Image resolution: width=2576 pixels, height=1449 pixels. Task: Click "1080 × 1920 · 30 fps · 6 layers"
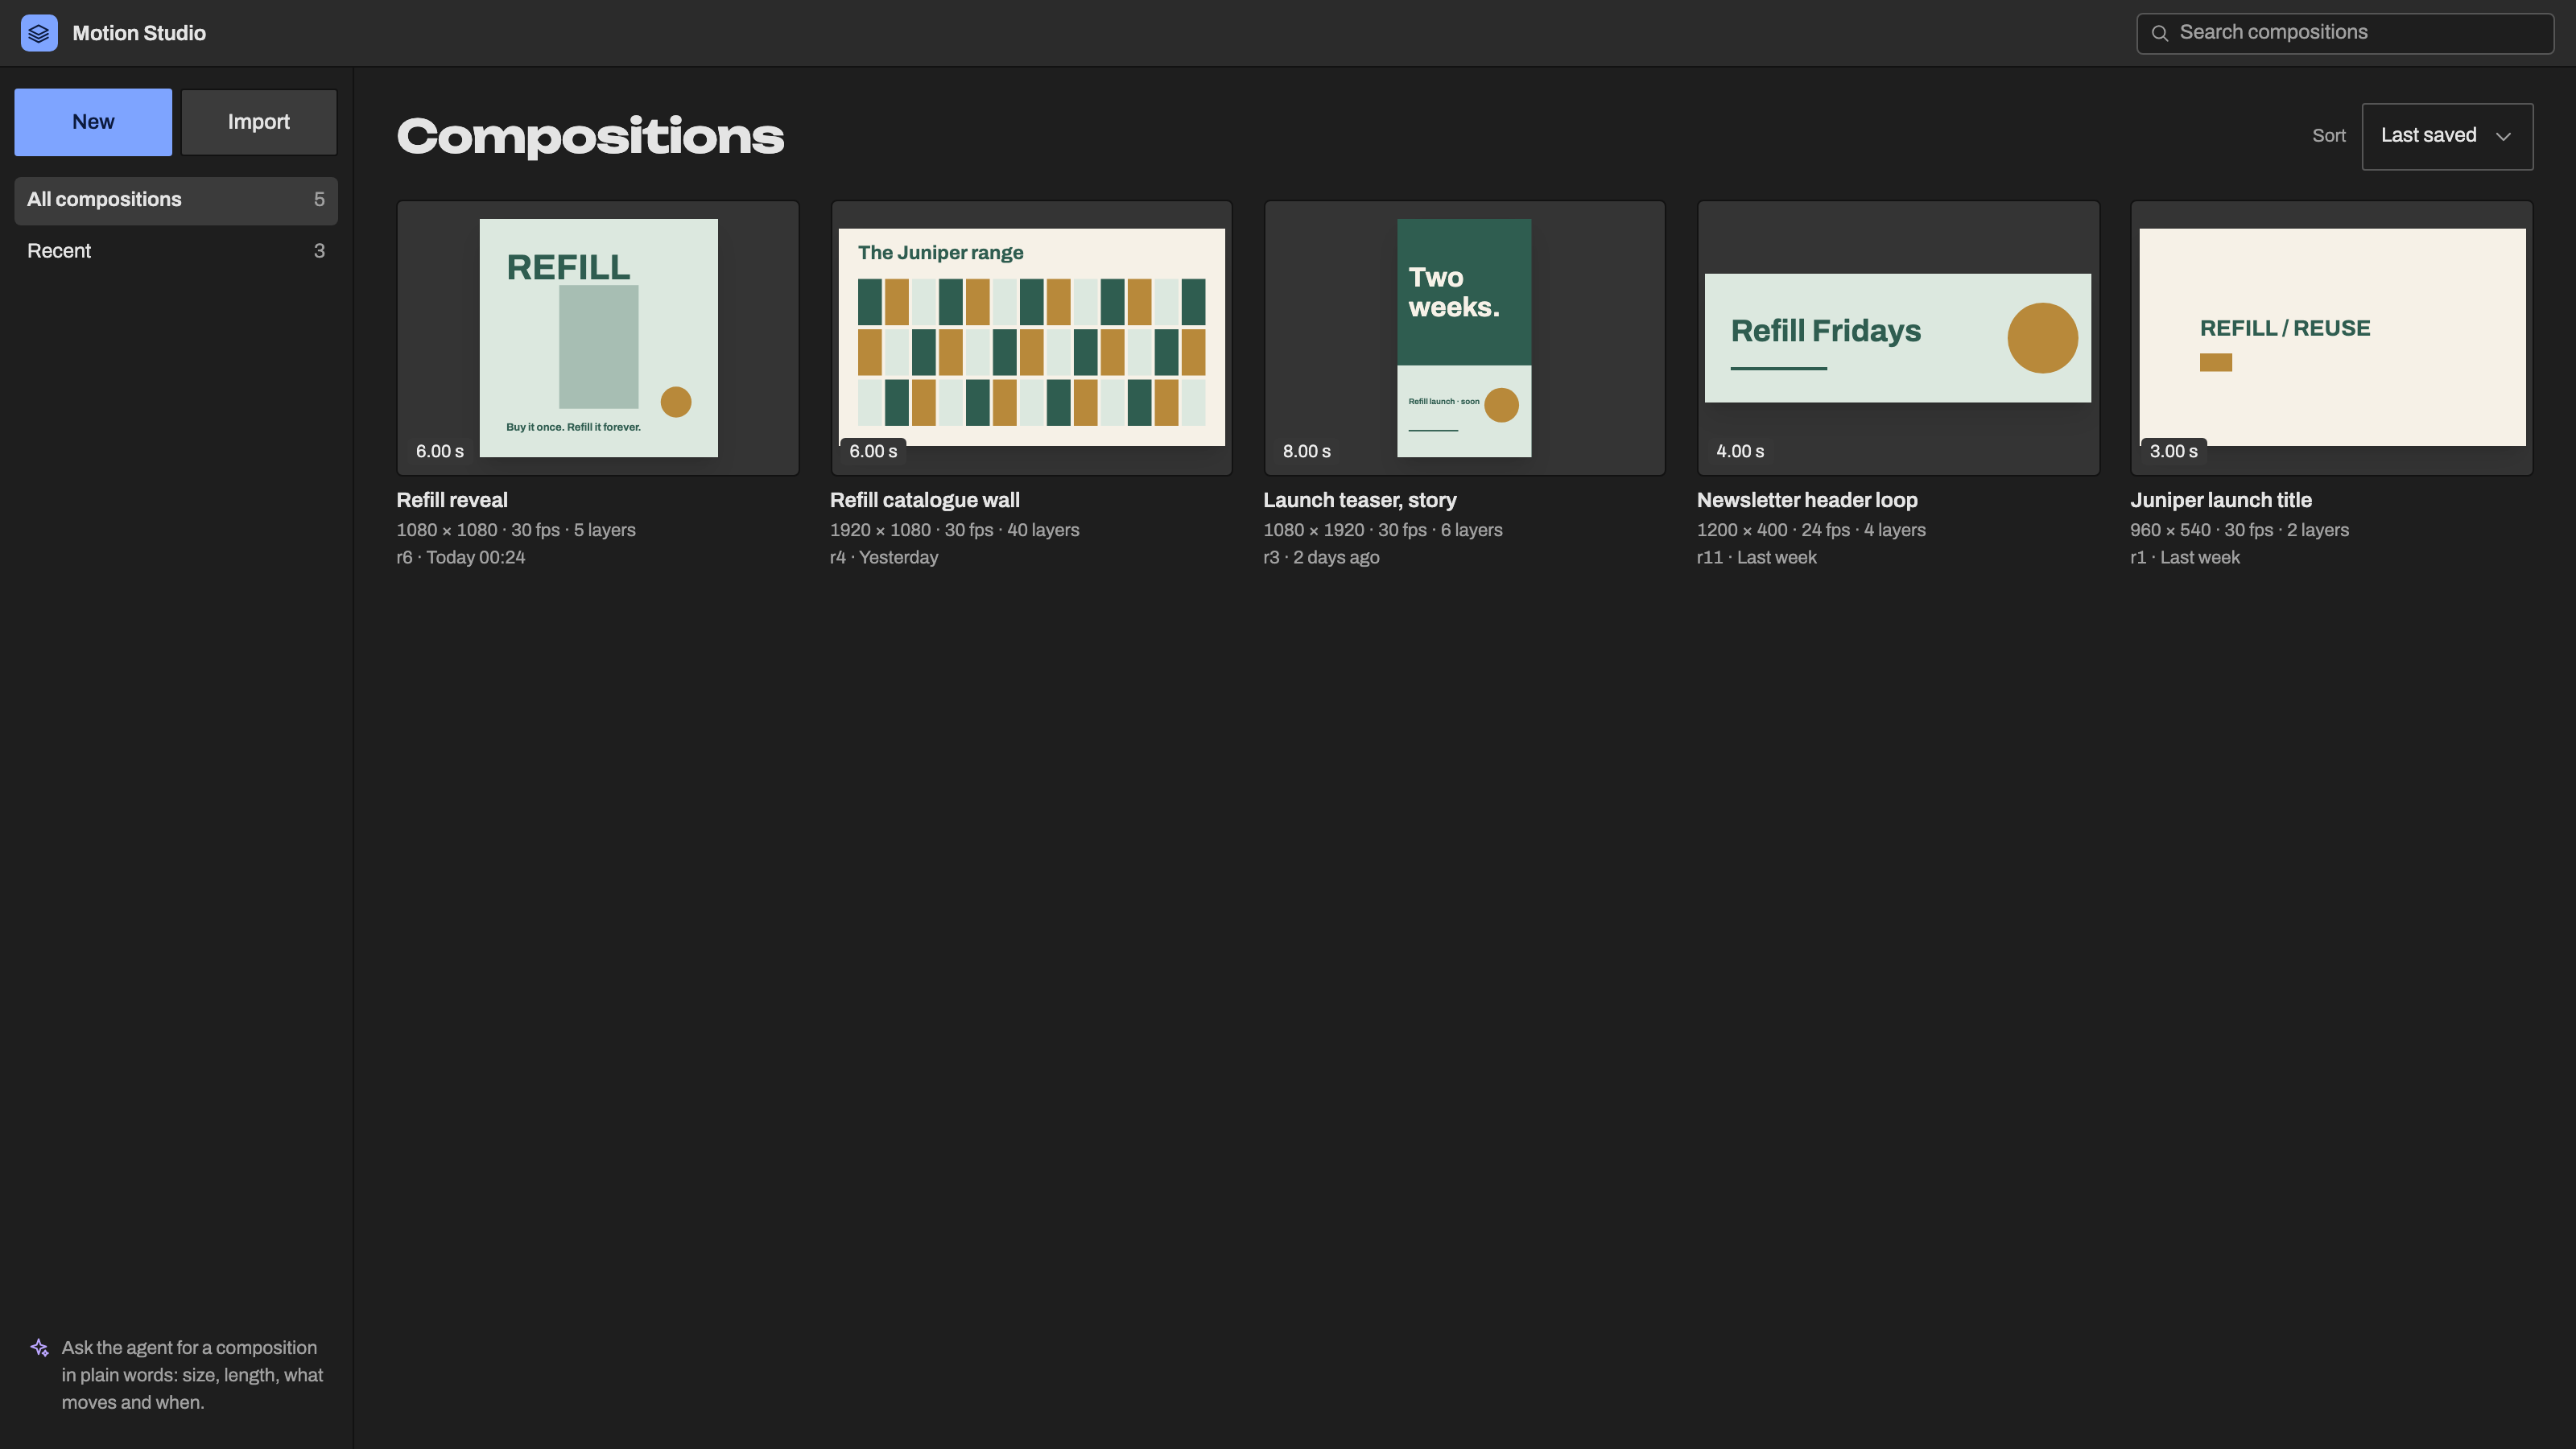pyautogui.click(x=1383, y=530)
